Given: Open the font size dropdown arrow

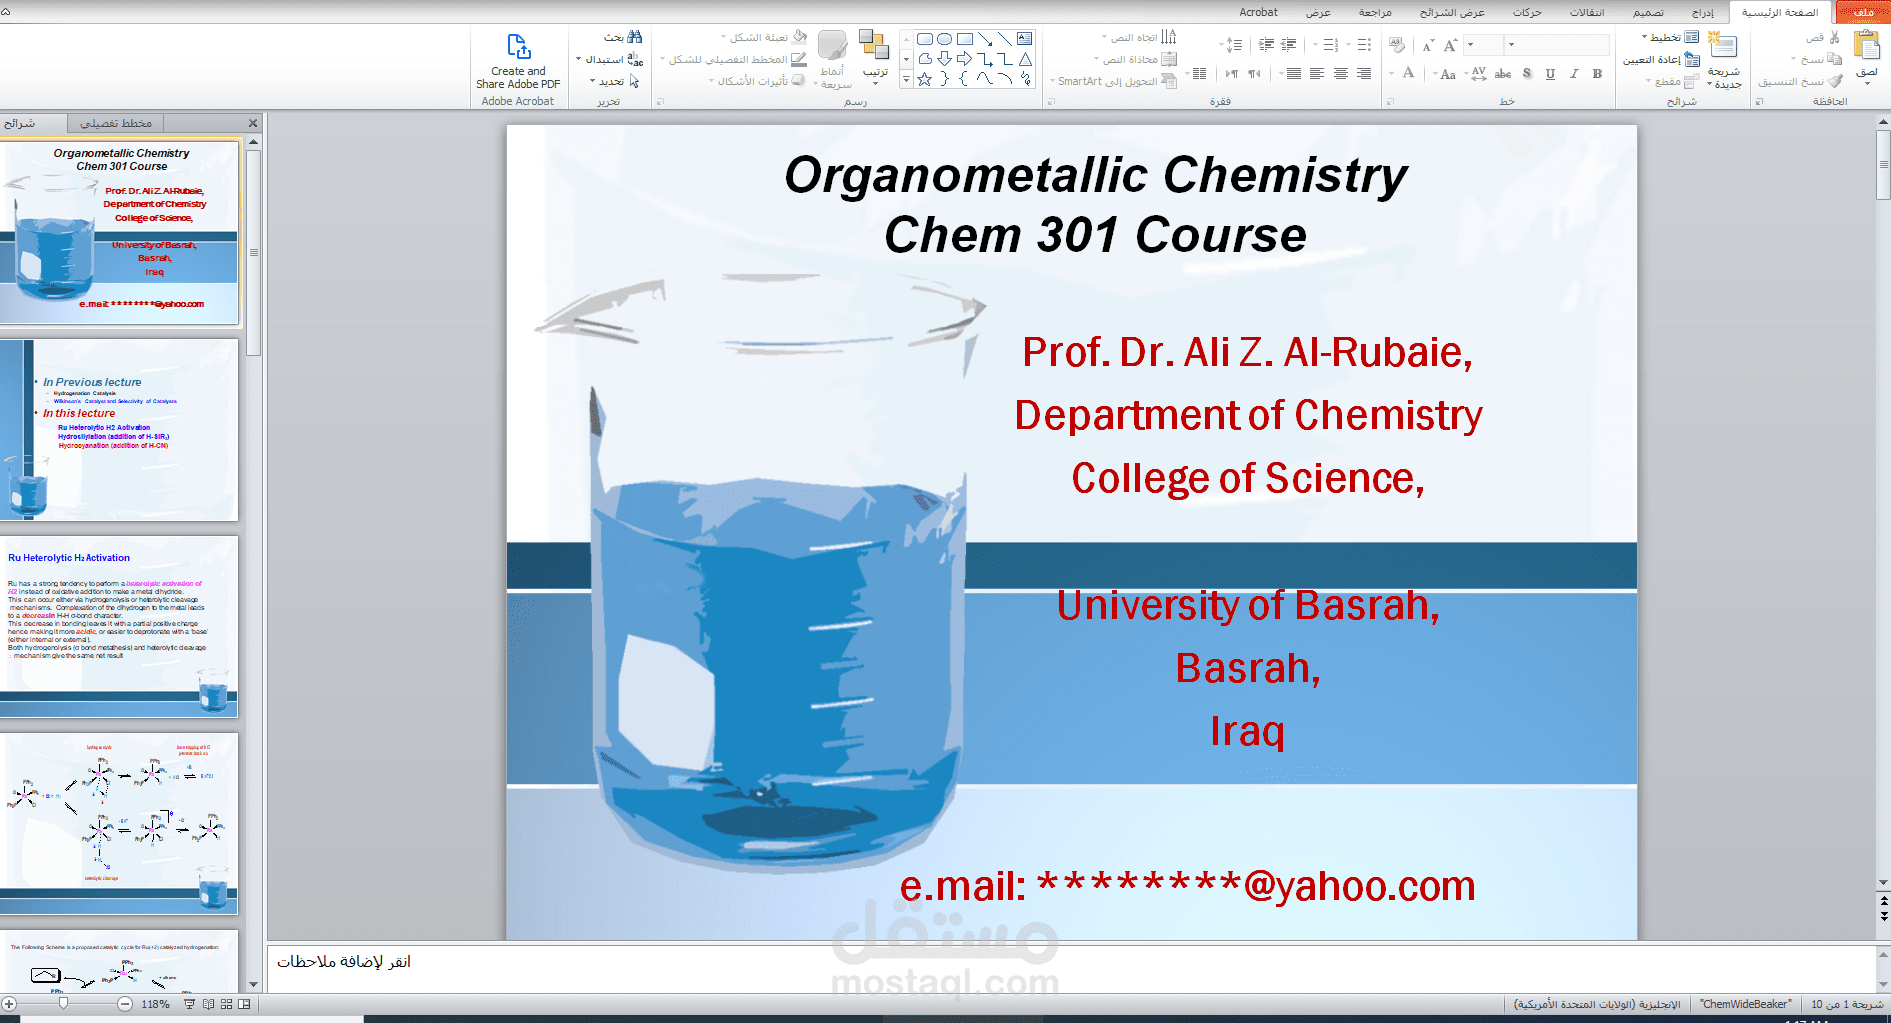Looking at the screenshot, I should click(1470, 45).
